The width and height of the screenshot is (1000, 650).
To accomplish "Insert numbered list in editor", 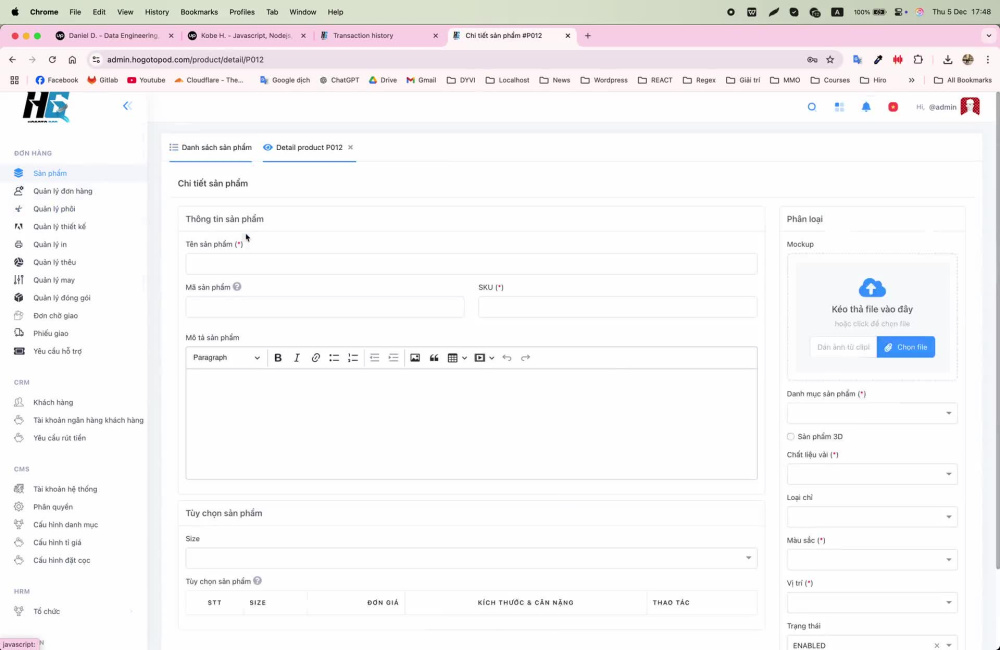I will point(353,358).
